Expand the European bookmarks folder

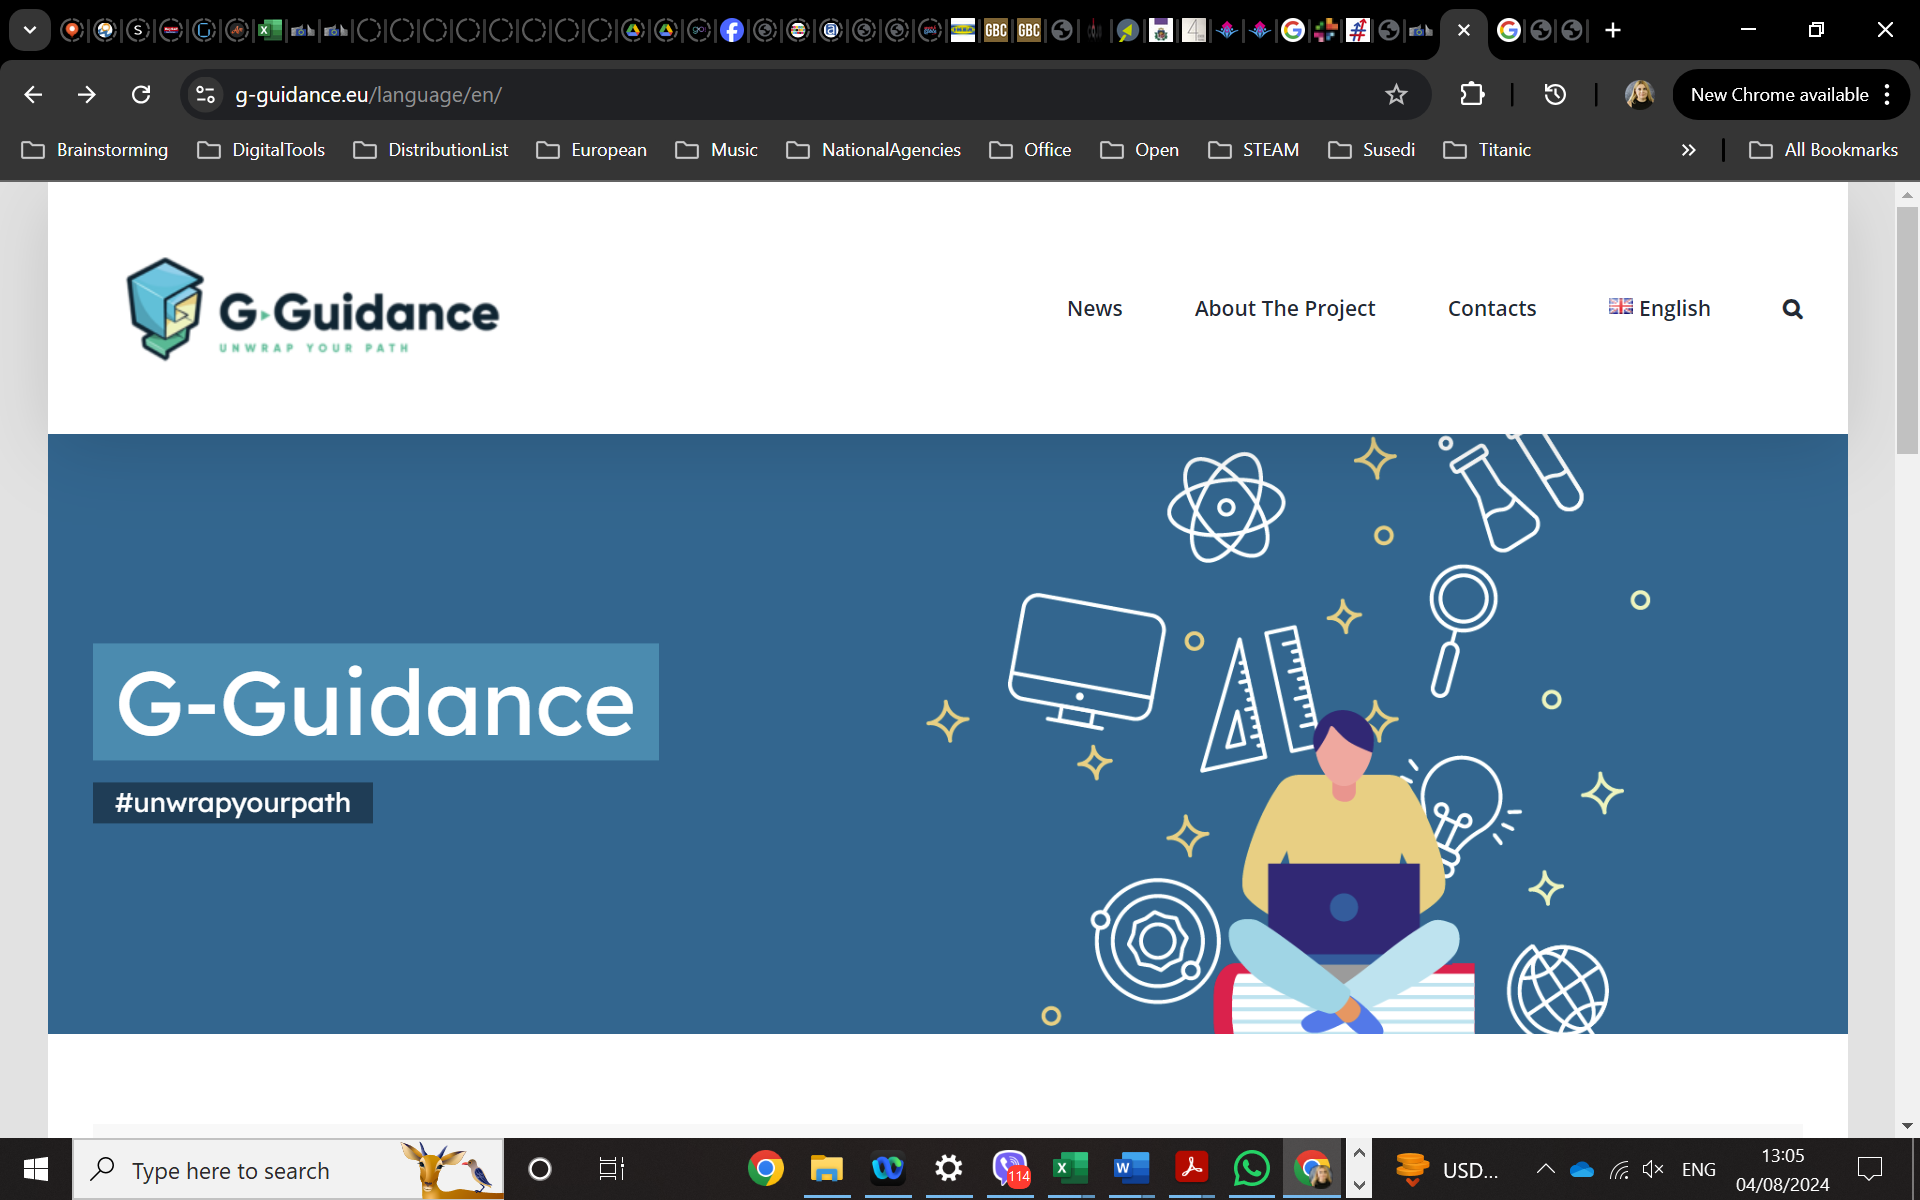[x=592, y=150]
